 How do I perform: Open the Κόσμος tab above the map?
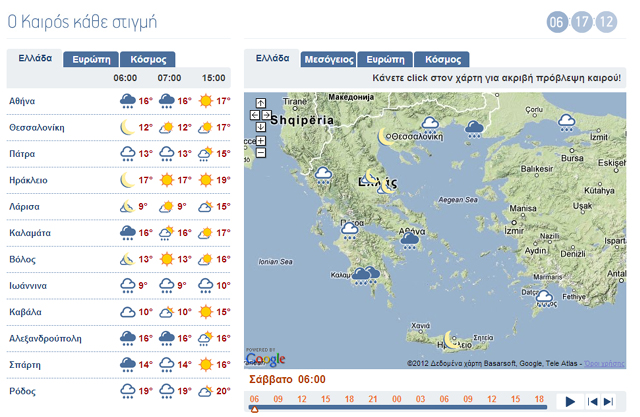[x=443, y=60]
